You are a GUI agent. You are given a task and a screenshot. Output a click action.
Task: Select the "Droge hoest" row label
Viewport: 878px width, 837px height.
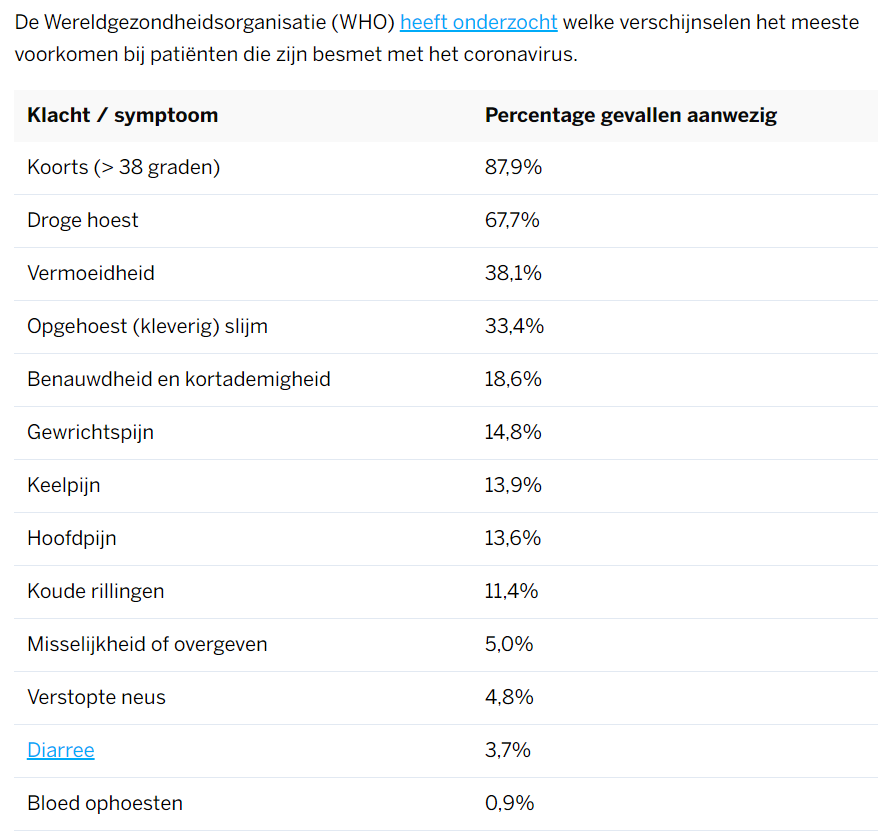pyautogui.click(x=83, y=220)
